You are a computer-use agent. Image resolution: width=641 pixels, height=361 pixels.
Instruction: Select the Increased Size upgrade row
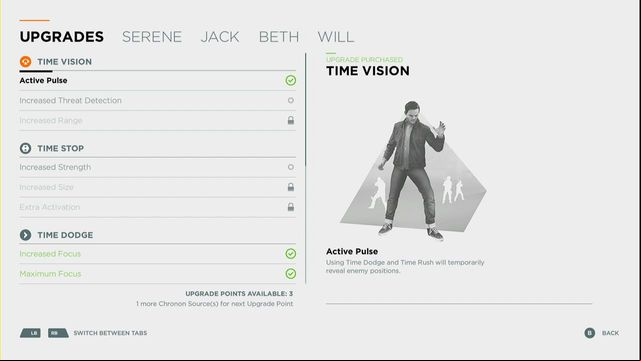157,187
